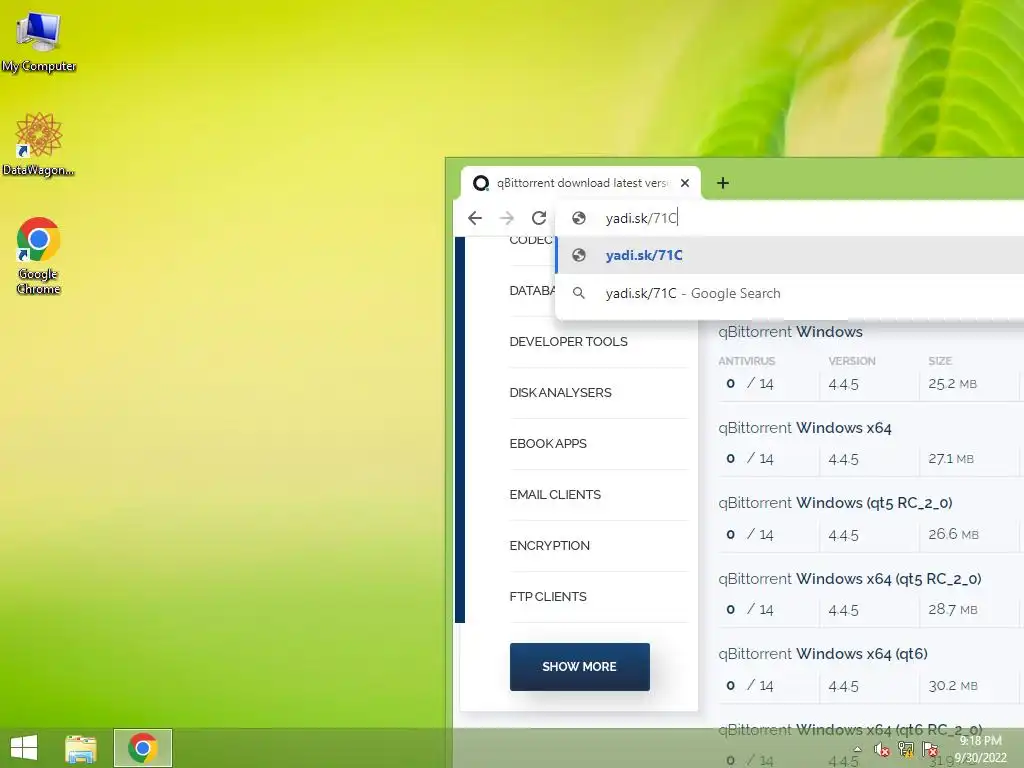Screen dimensions: 1024x768
Task: Choose the yadi.sk/71C URL suggestion
Action: (790, 255)
